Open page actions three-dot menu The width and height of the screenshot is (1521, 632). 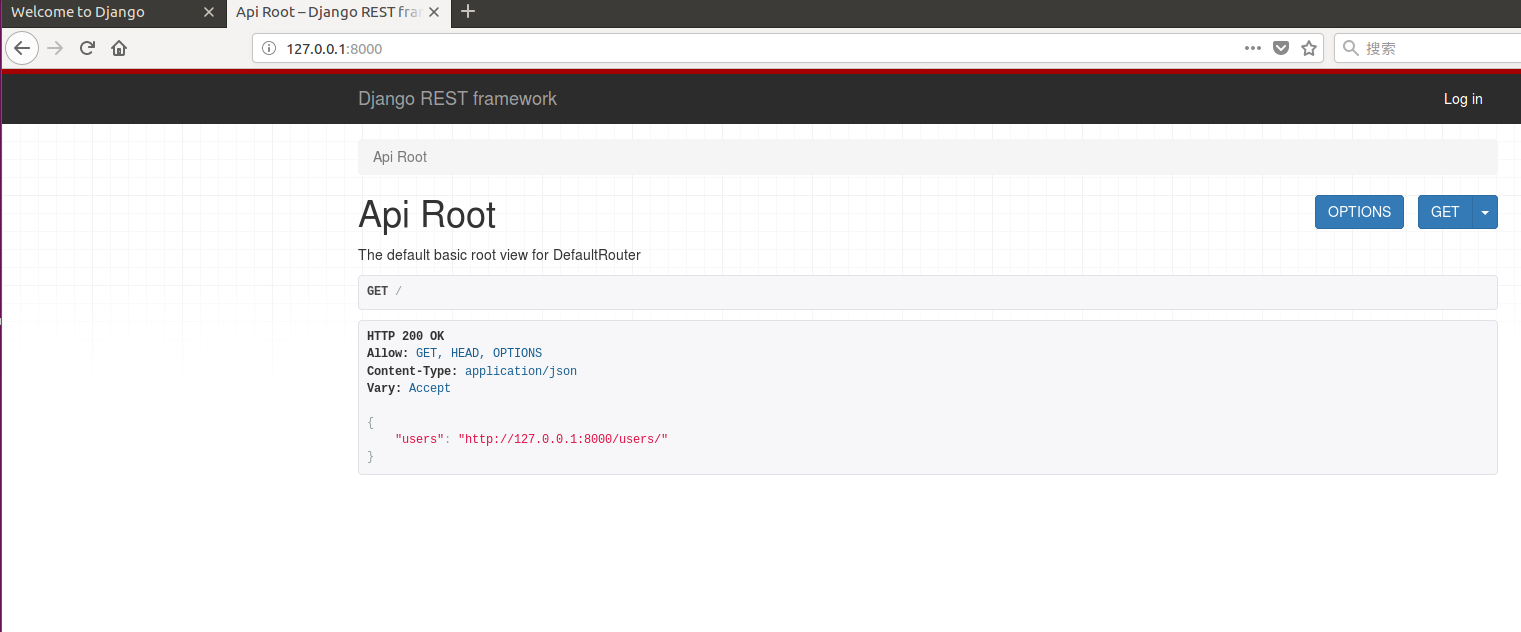(1253, 48)
